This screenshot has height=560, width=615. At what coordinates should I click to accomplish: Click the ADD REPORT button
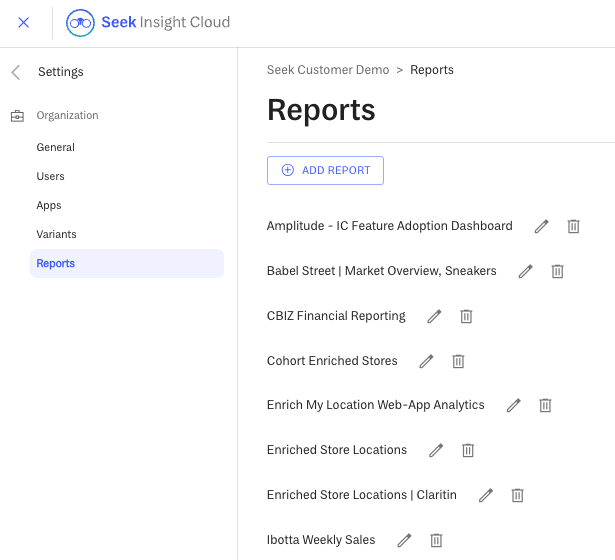click(325, 170)
